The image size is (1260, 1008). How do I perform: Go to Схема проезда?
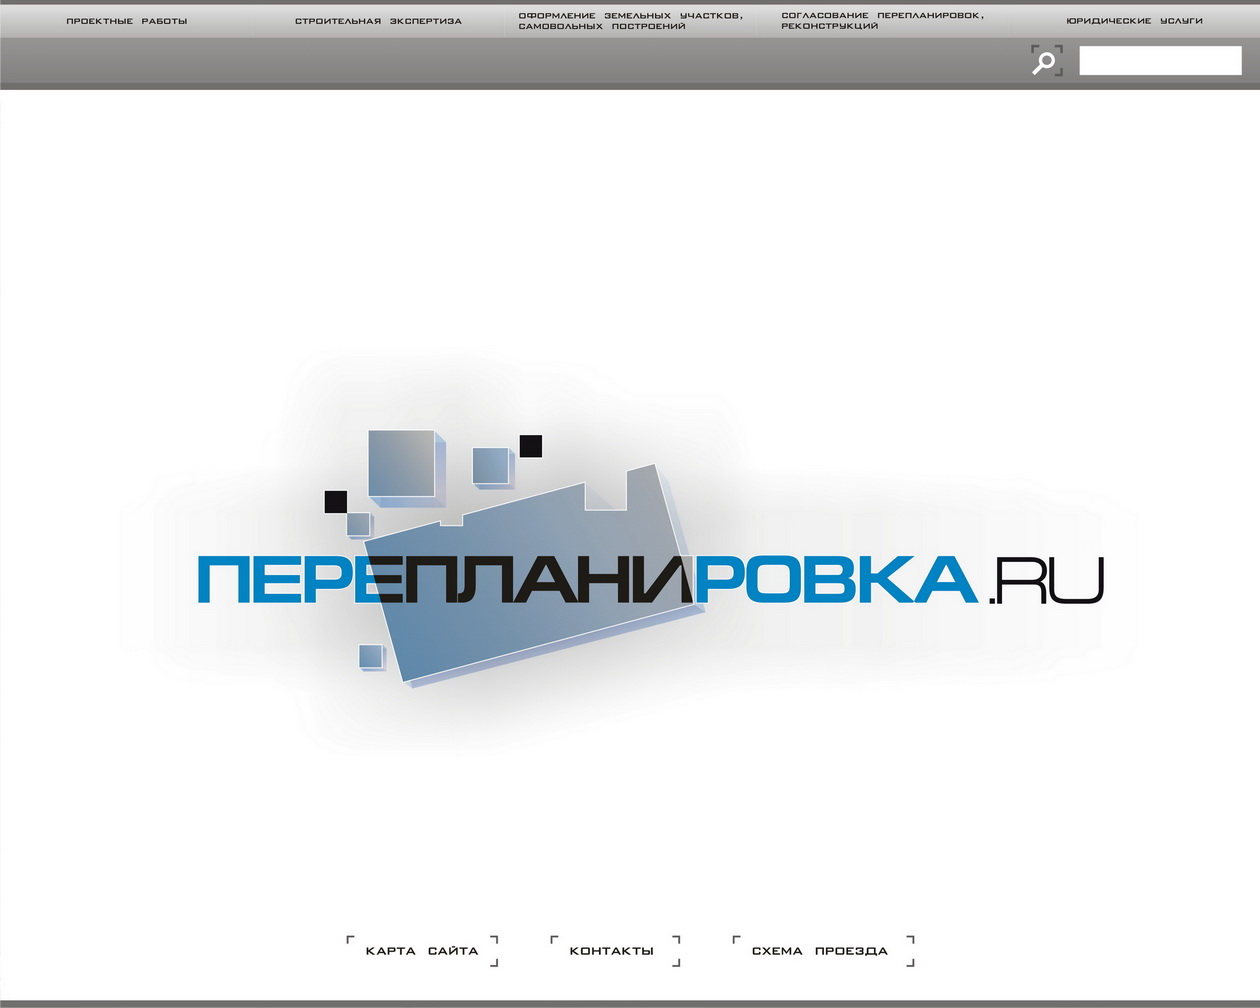[820, 951]
